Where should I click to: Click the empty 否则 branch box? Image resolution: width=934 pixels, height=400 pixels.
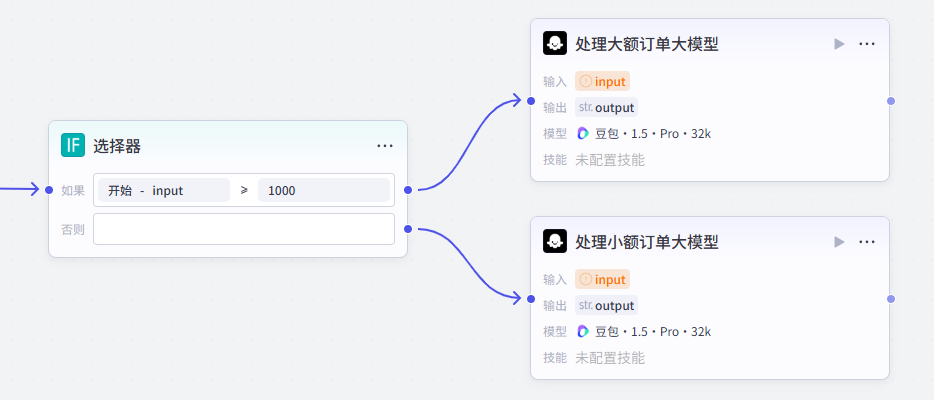tap(243, 229)
